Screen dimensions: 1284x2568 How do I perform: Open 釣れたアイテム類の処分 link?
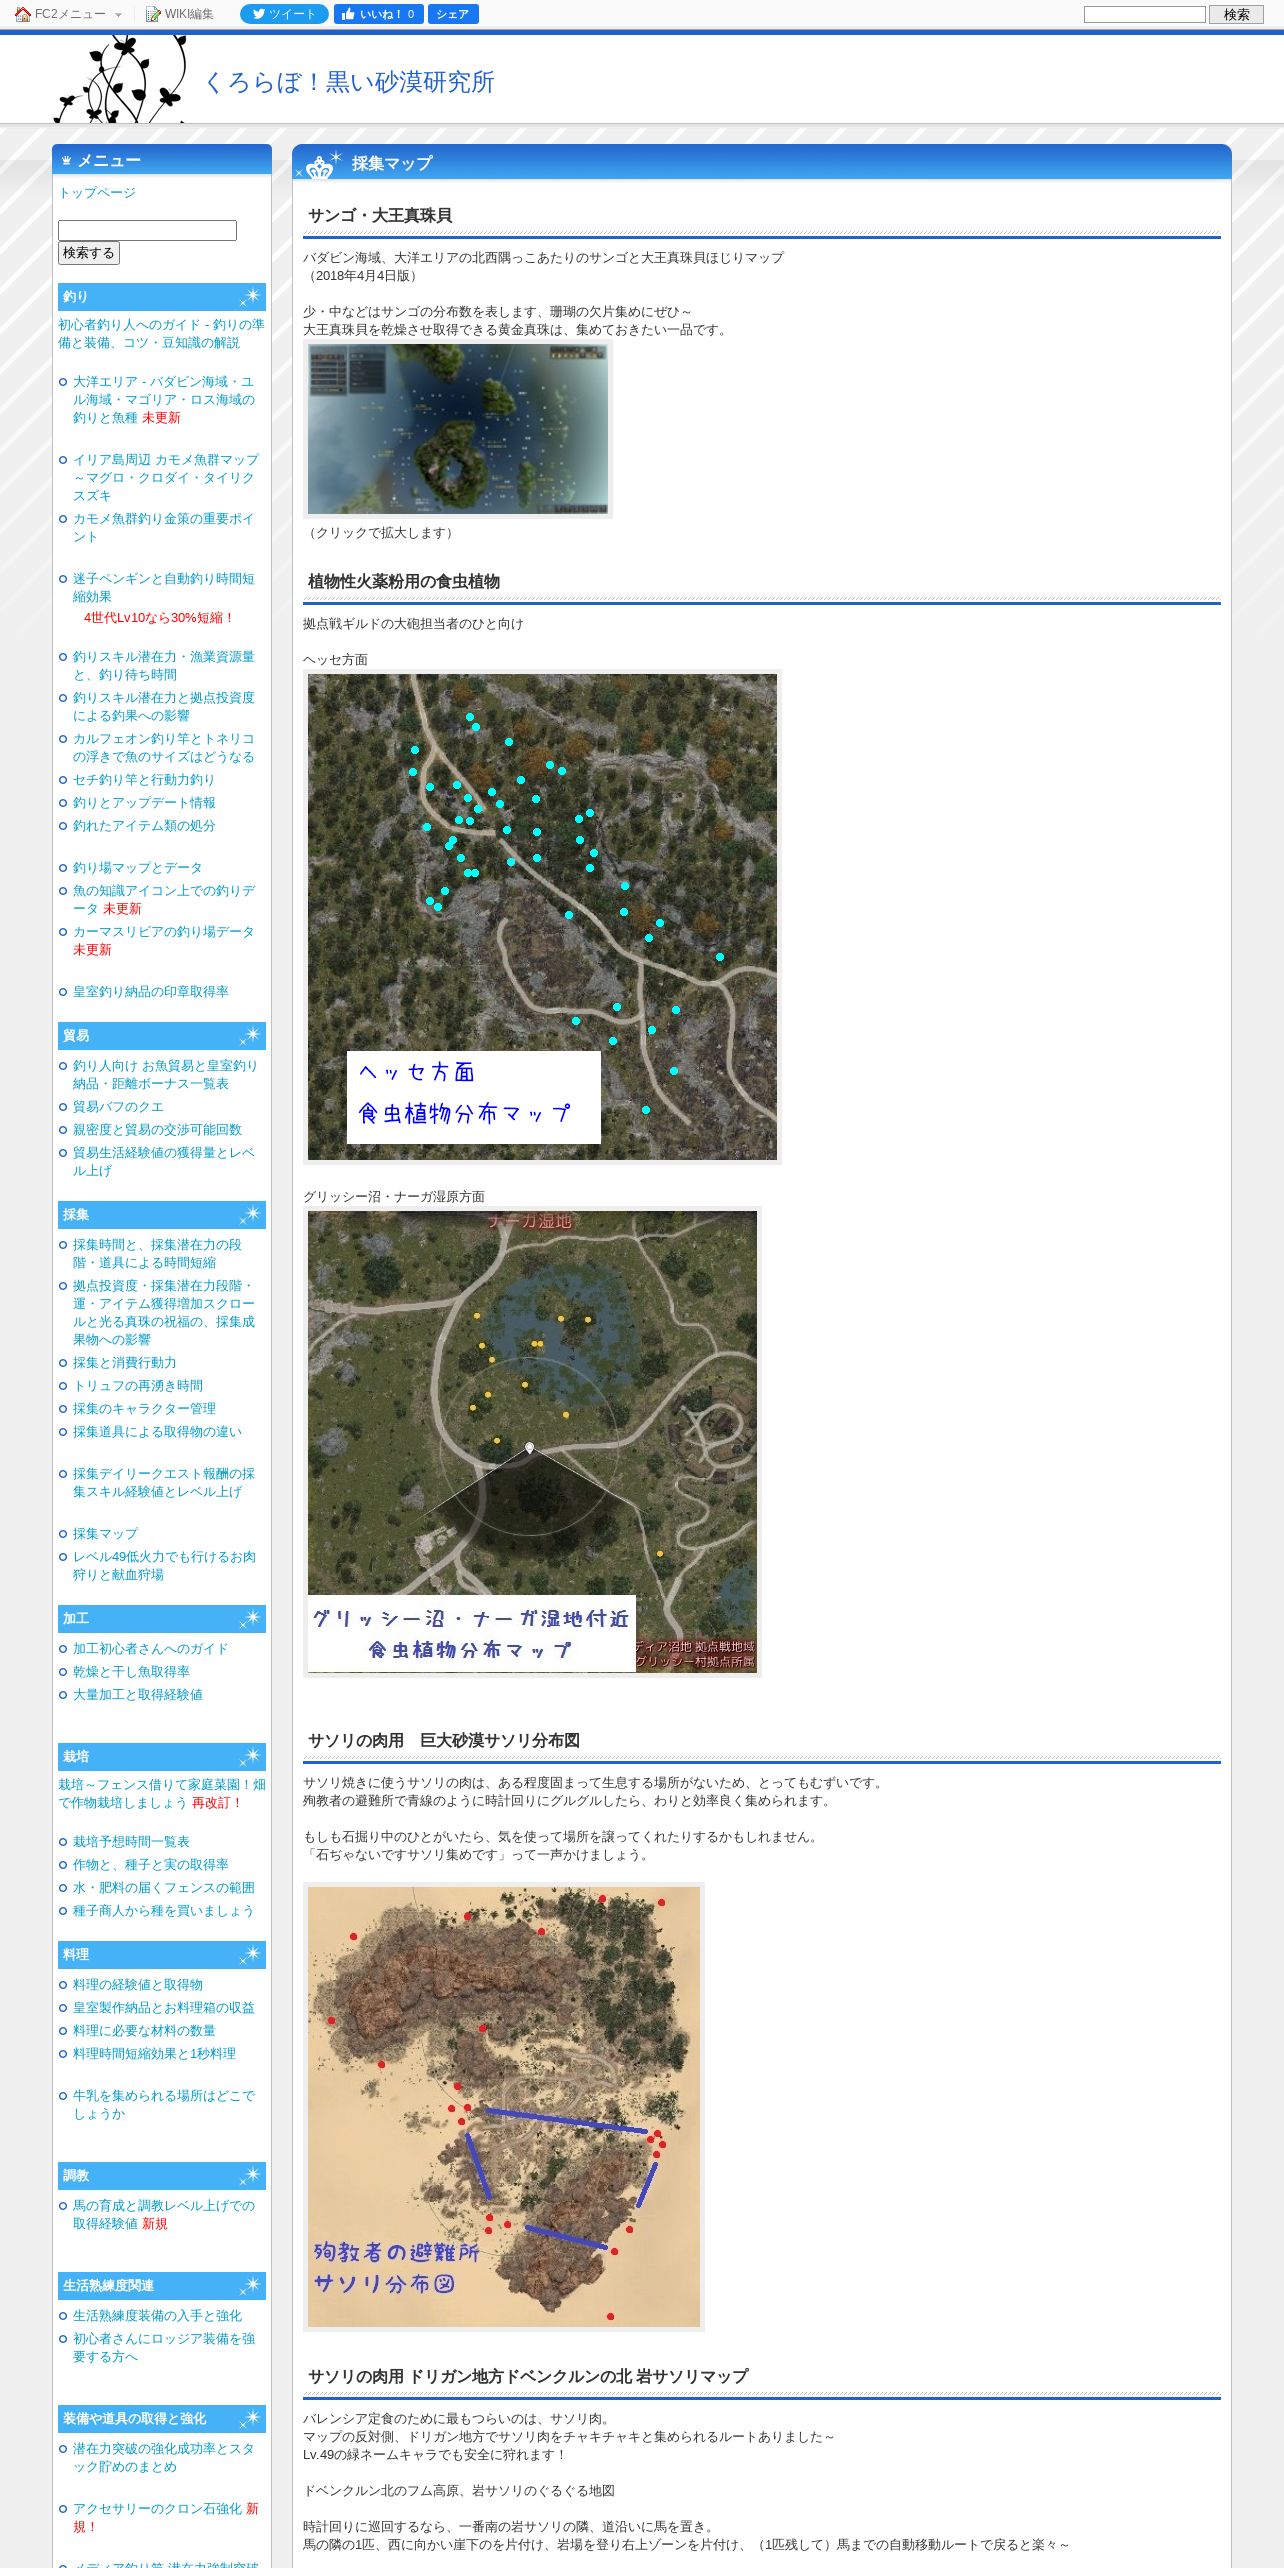tap(144, 825)
